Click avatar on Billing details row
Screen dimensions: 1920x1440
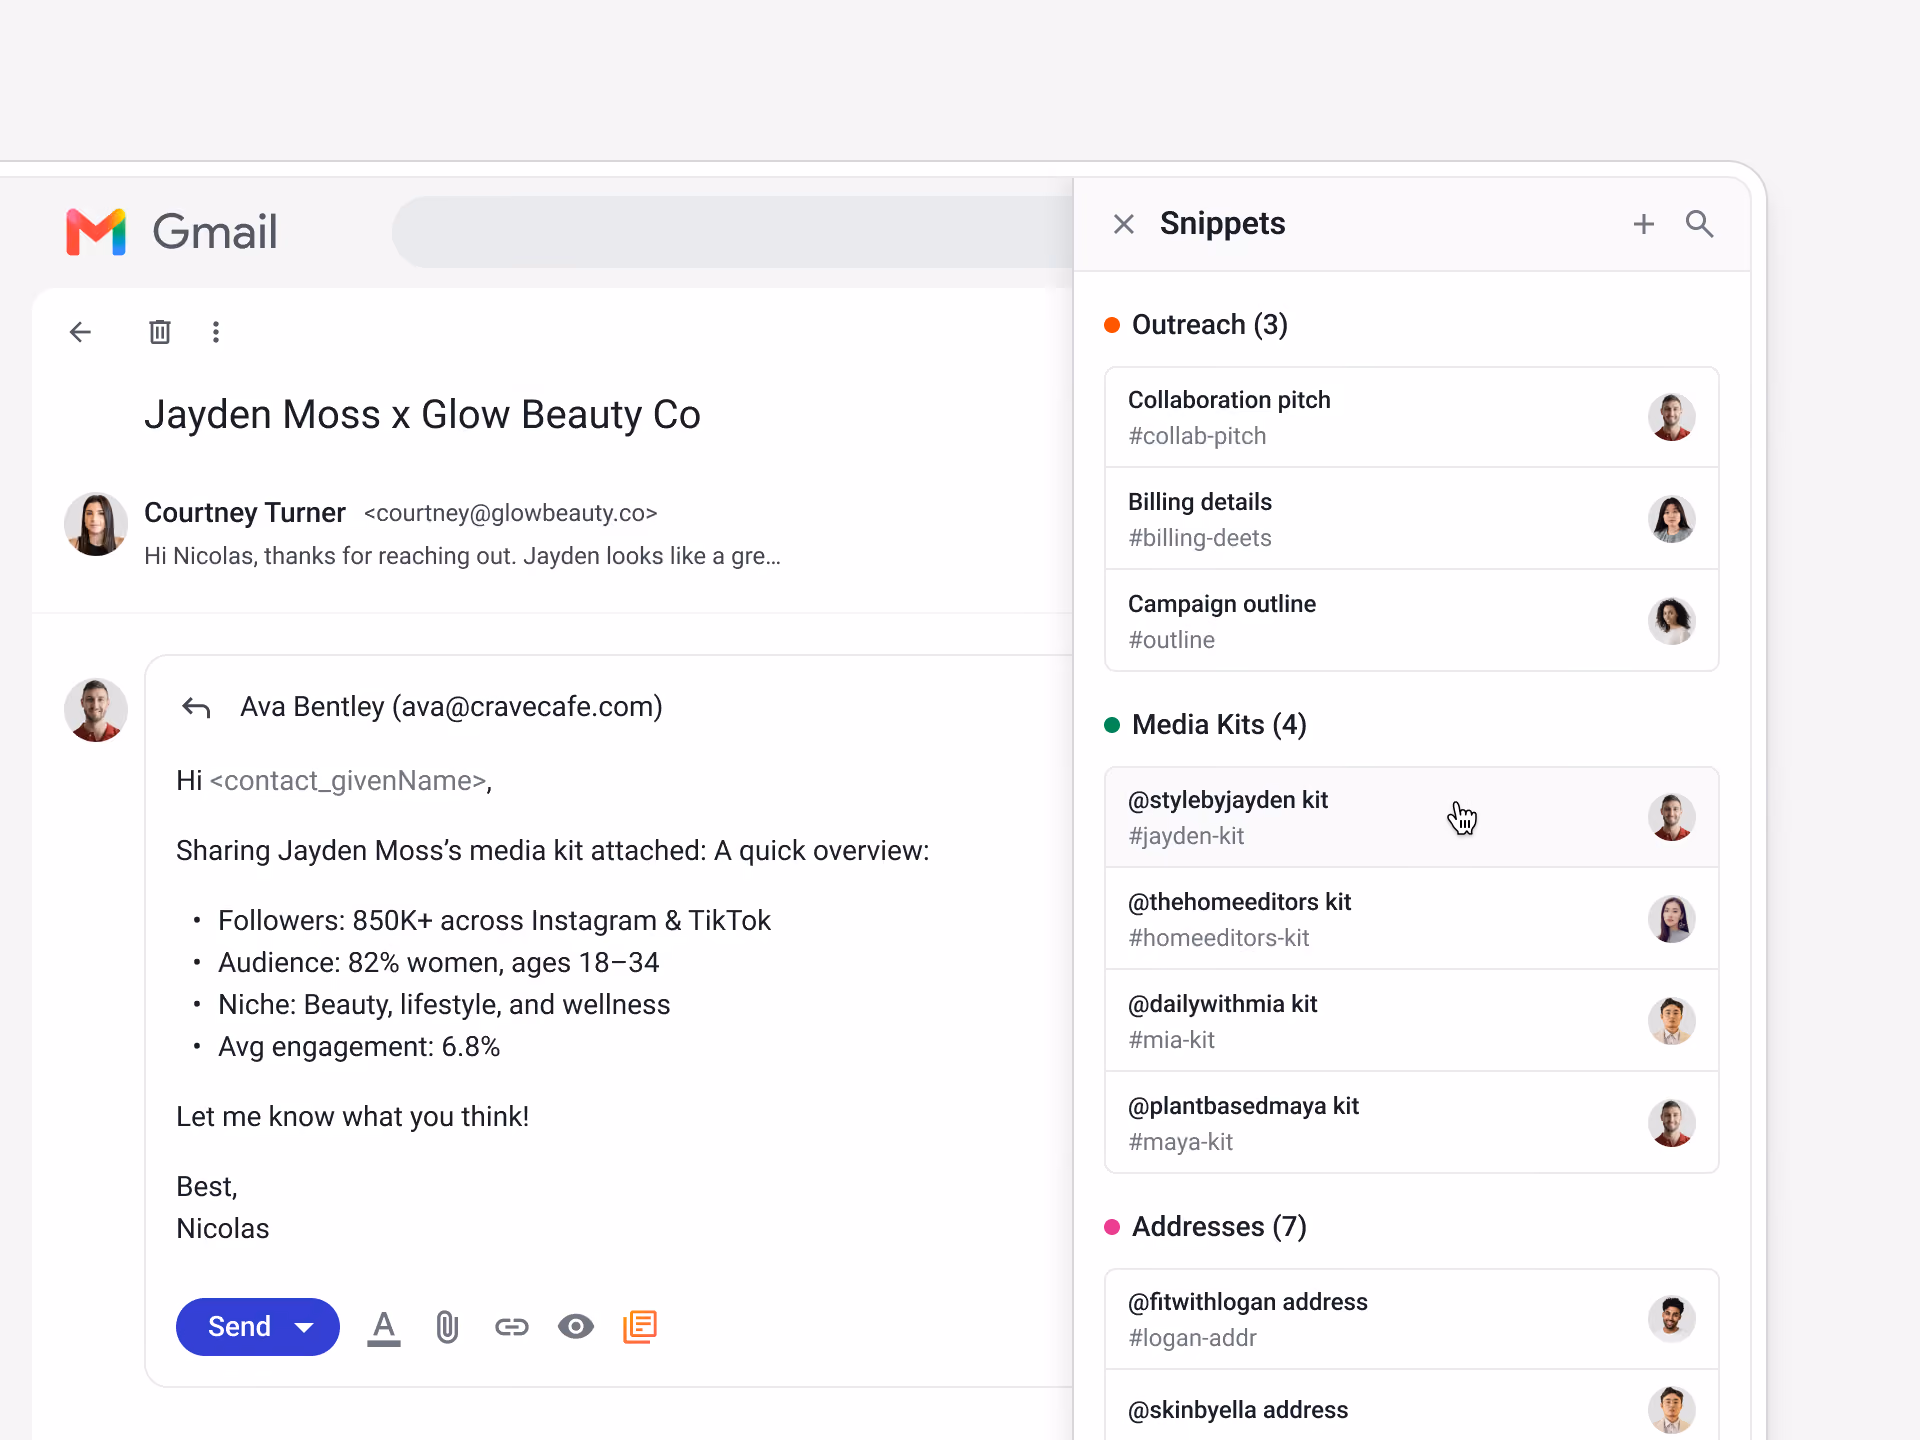tap(1672, 519)
